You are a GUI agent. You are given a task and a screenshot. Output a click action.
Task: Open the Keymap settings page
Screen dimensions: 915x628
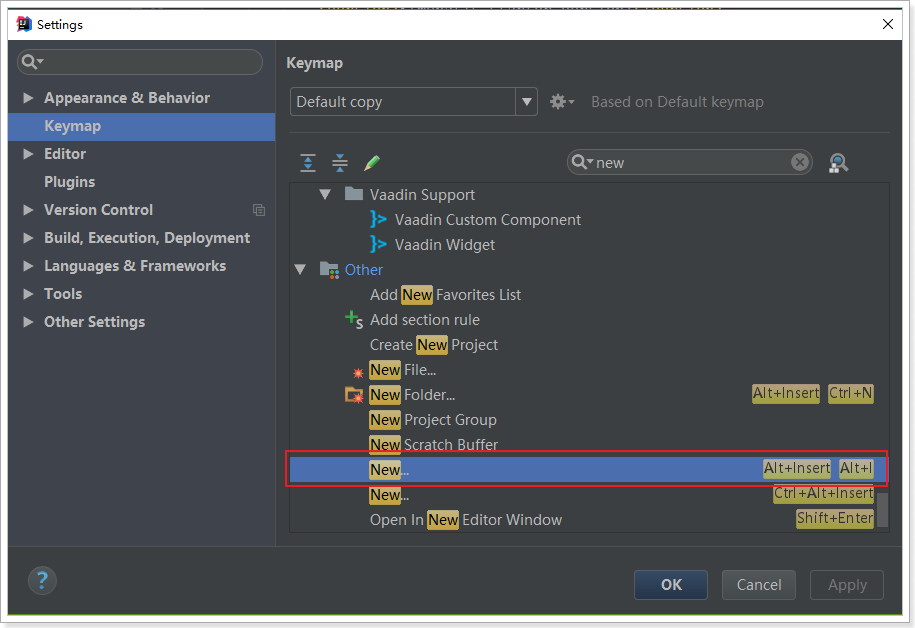tap(72, 126)
